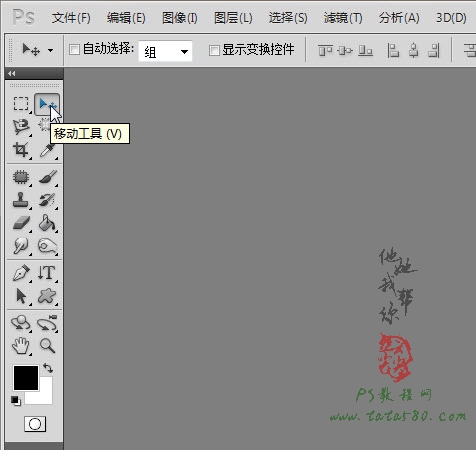Select the Eraser tool
The height and width of the screenshot is (450, 476).
(x=21, y=223)
